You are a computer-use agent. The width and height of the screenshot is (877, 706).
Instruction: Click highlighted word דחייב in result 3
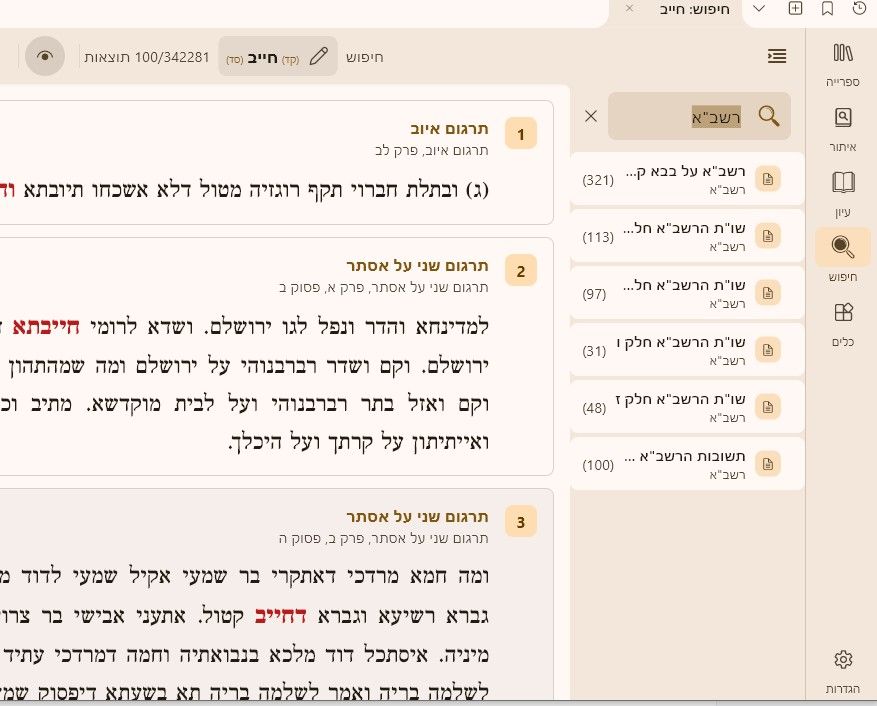tap(280, 616)
